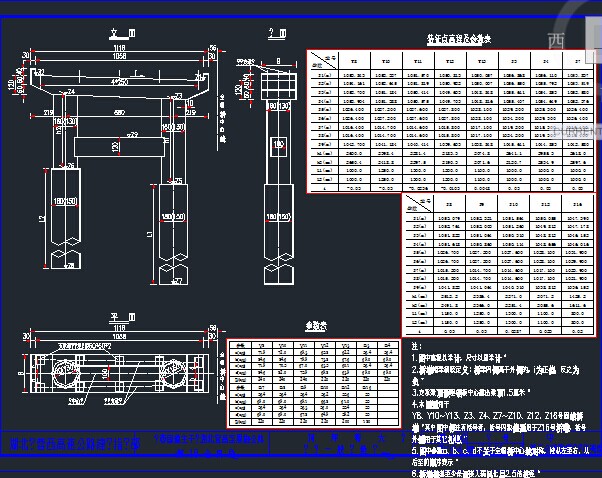Select the plan view title above the bottom drawing

click(x=122, y=317)
